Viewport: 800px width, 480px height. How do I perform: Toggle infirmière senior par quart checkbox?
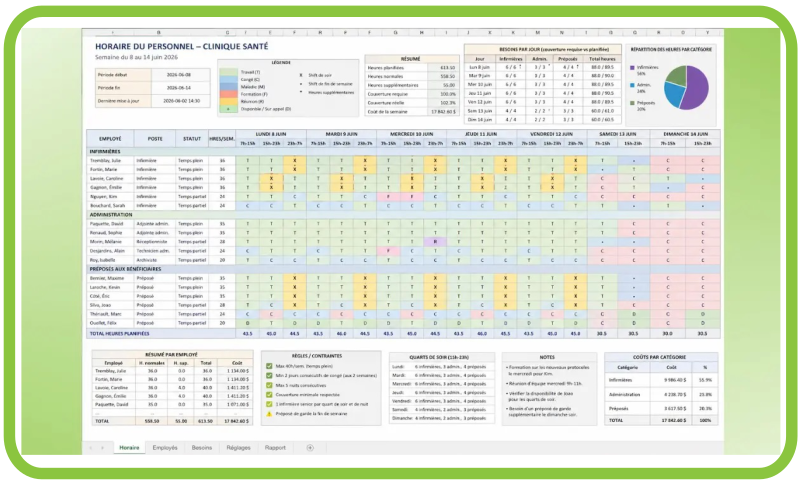coord(269,404)
